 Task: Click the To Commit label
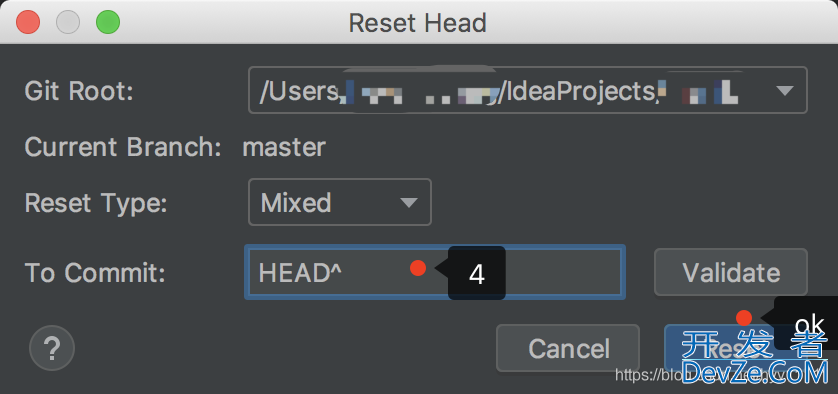[x=95, y=273]
